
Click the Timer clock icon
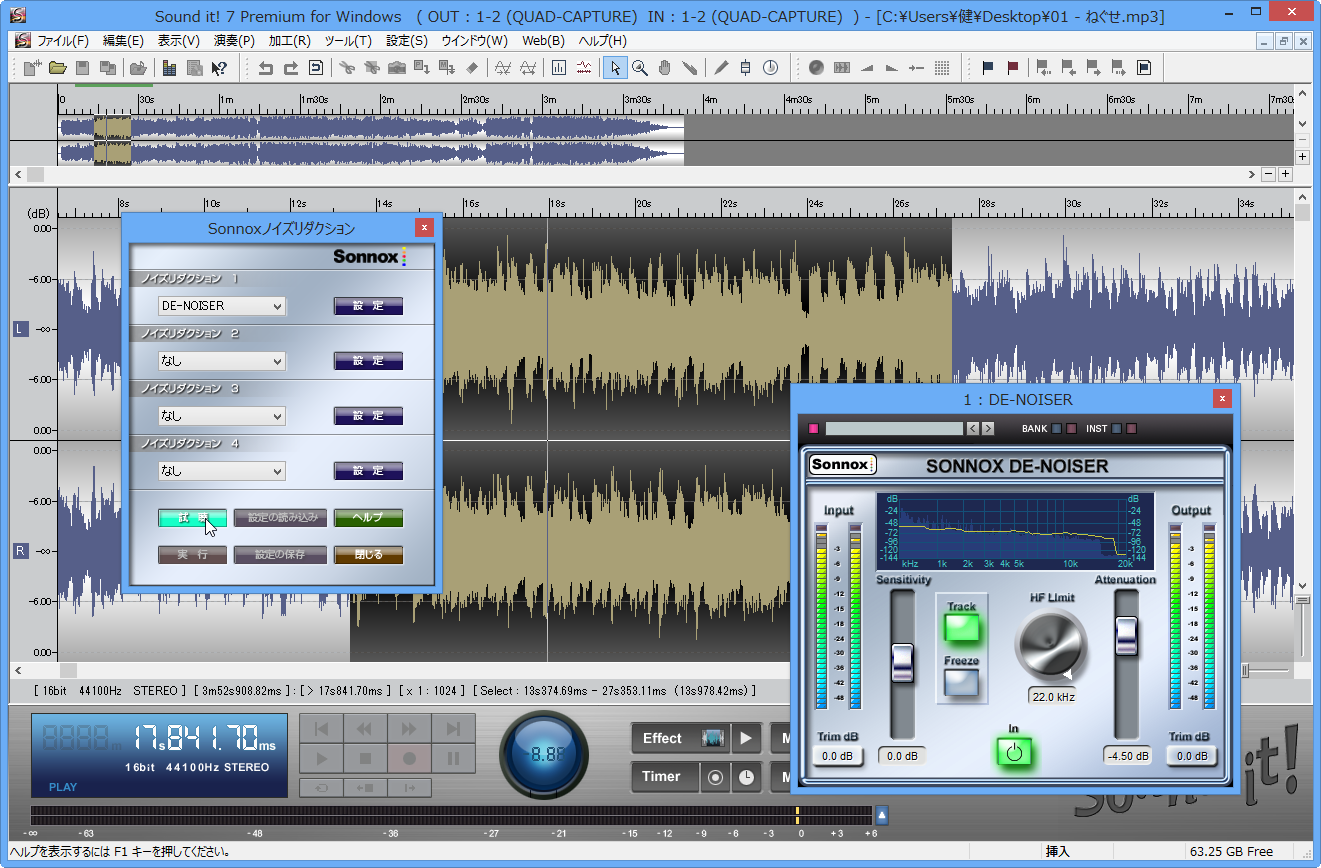tap(747, 777)
